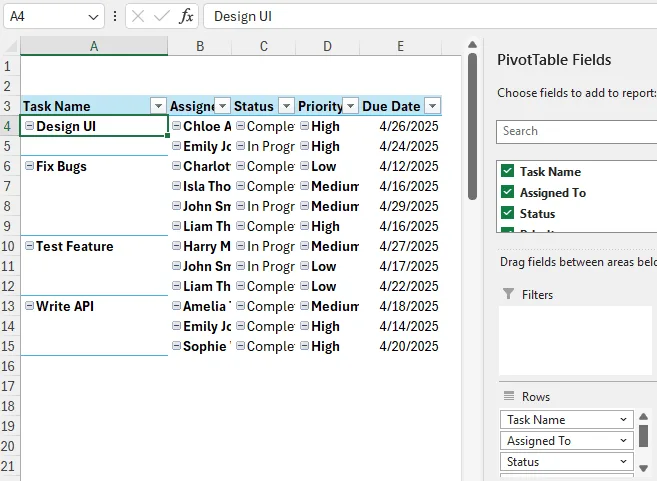The height and width of the screenshot is (481, 657).
Task: Click the Name Box showing A4
Action: (54, 16)
